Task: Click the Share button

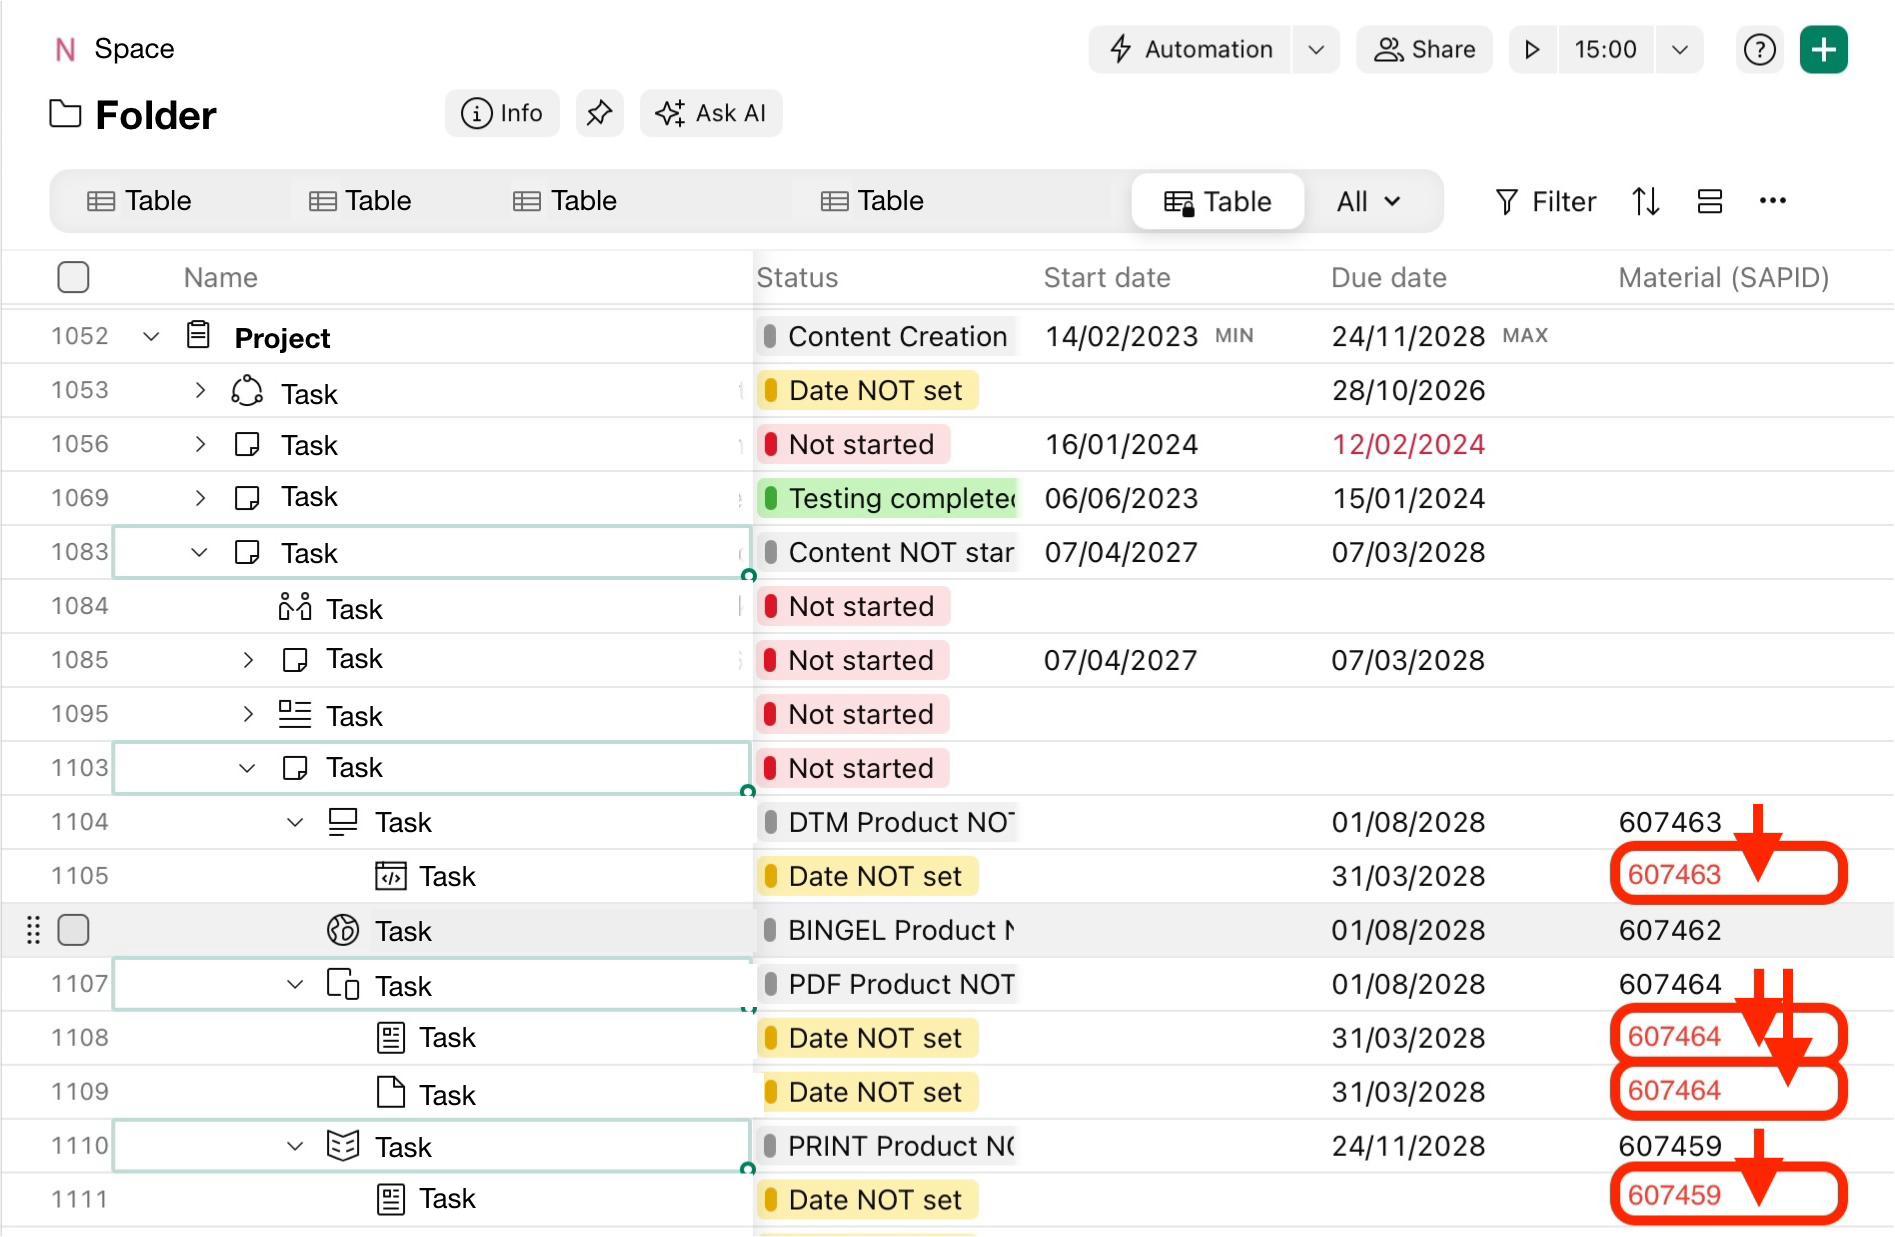Action: [1424, 50]
